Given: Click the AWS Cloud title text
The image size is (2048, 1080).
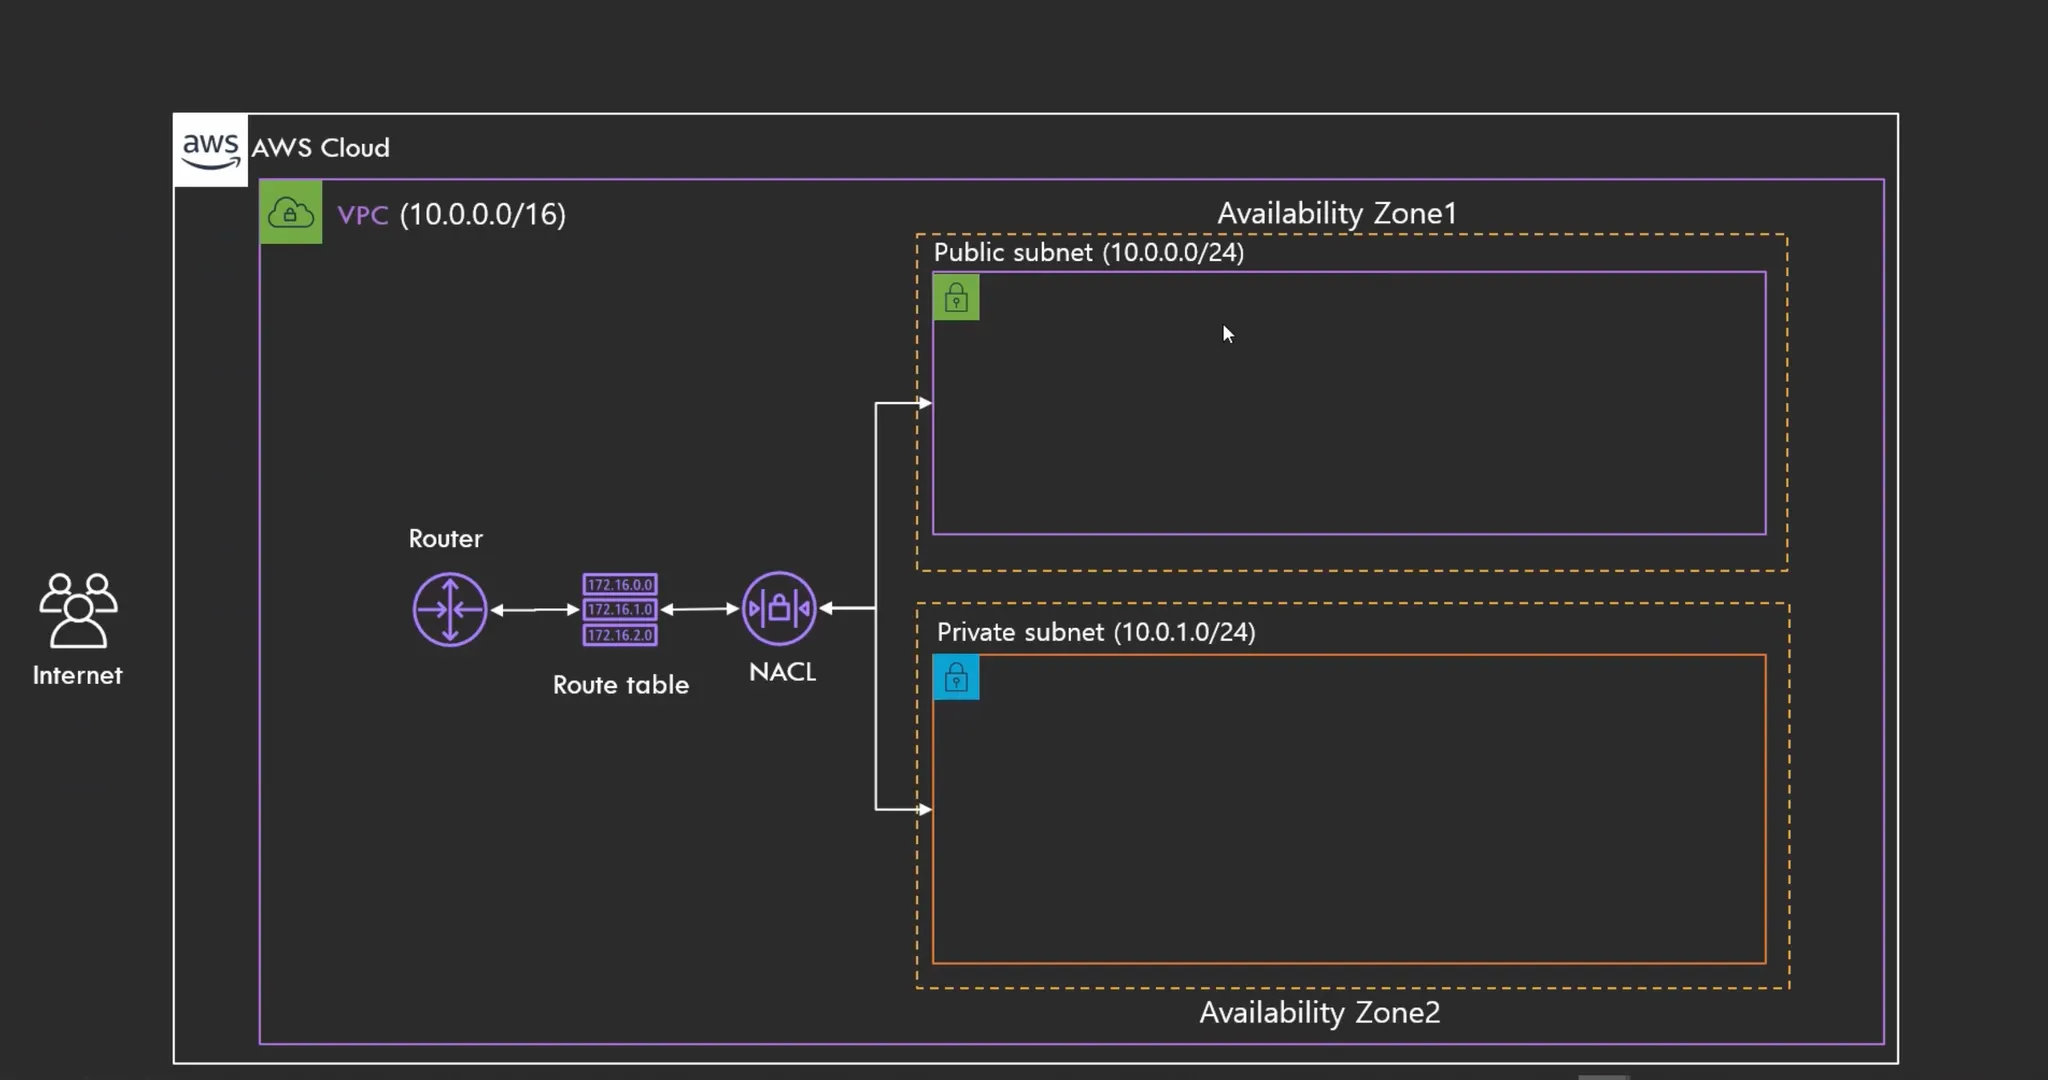Looking at the screenshot, I should click(320, 148).
